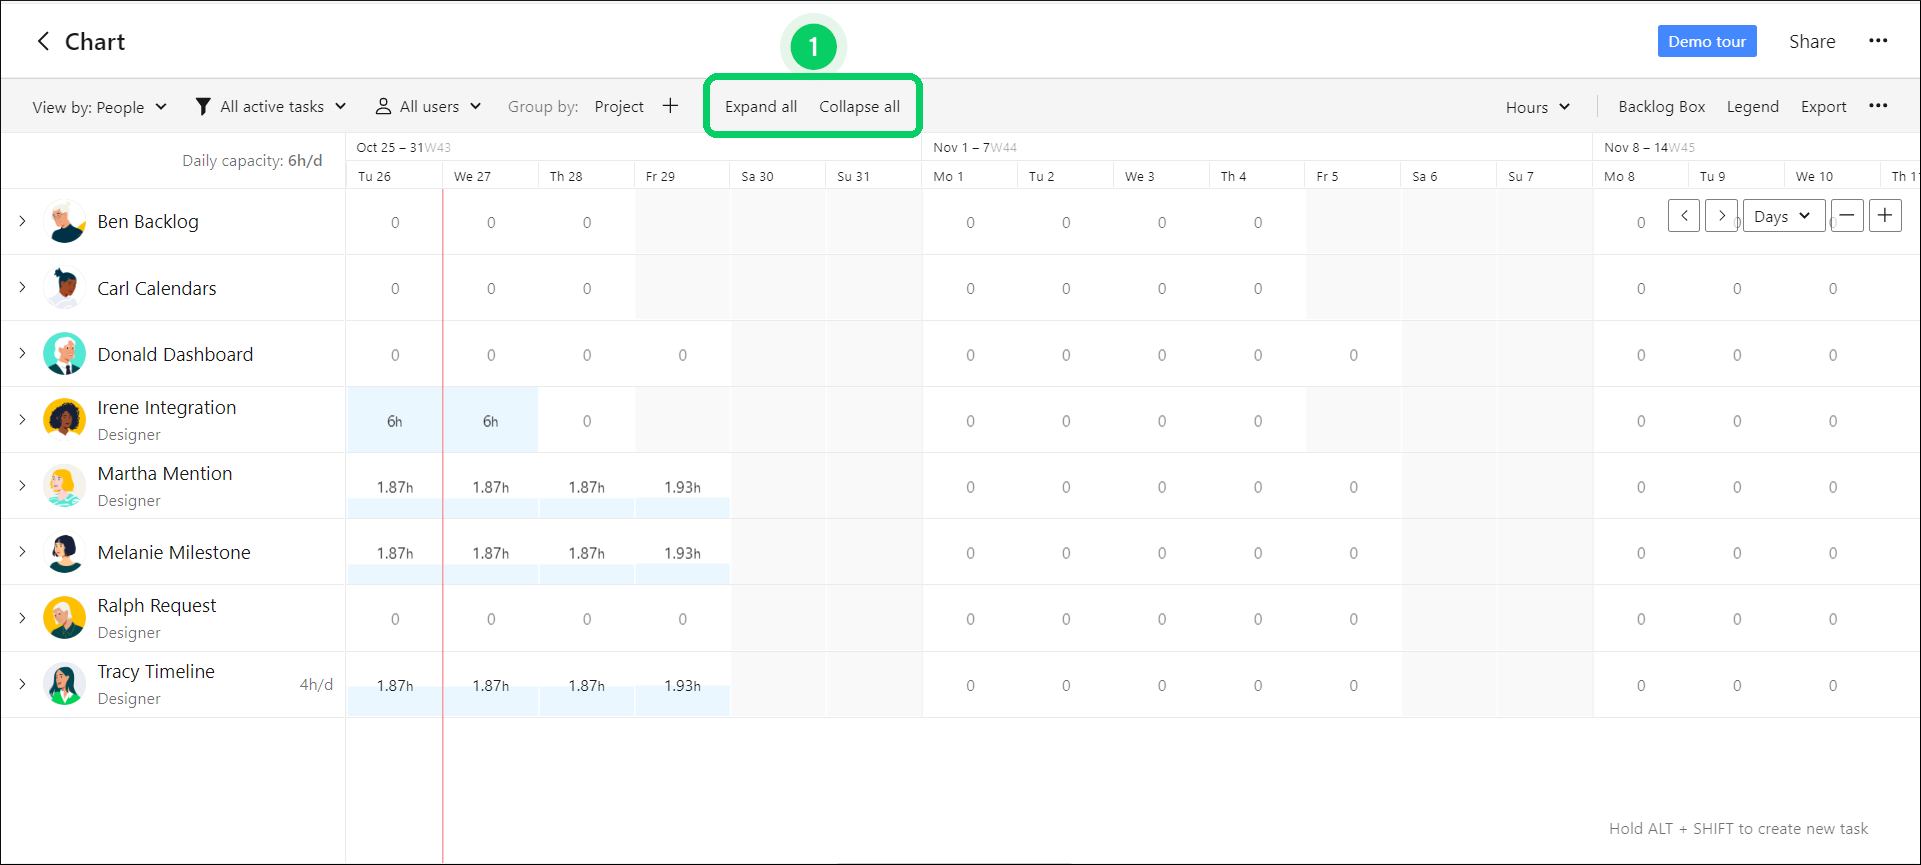The width and height of the screenshot is (1921, 865).
Task: Open the Days zoom level dropdown
Action: 1783,216
